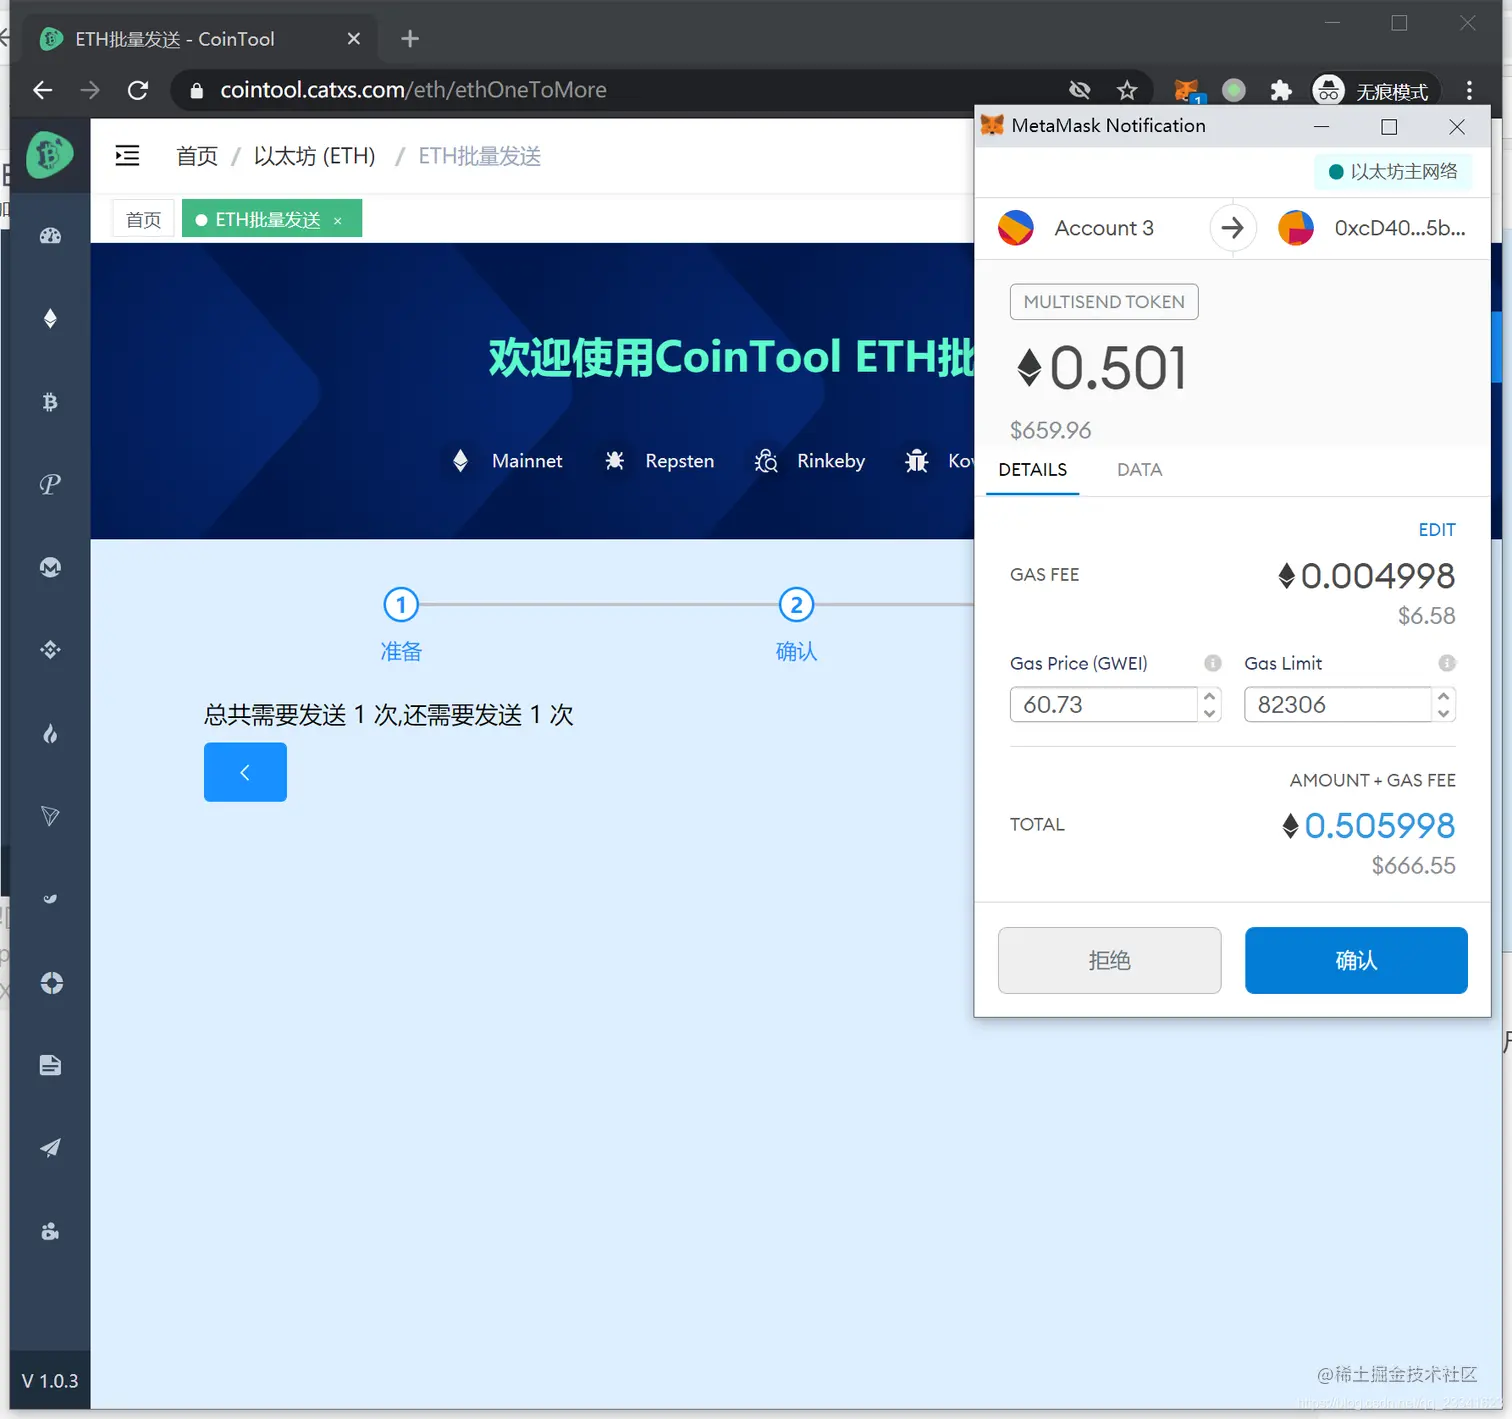Open the Tron section in the sidebar
Screen dimensions: 1512x1419
click(x=50, y=816)
